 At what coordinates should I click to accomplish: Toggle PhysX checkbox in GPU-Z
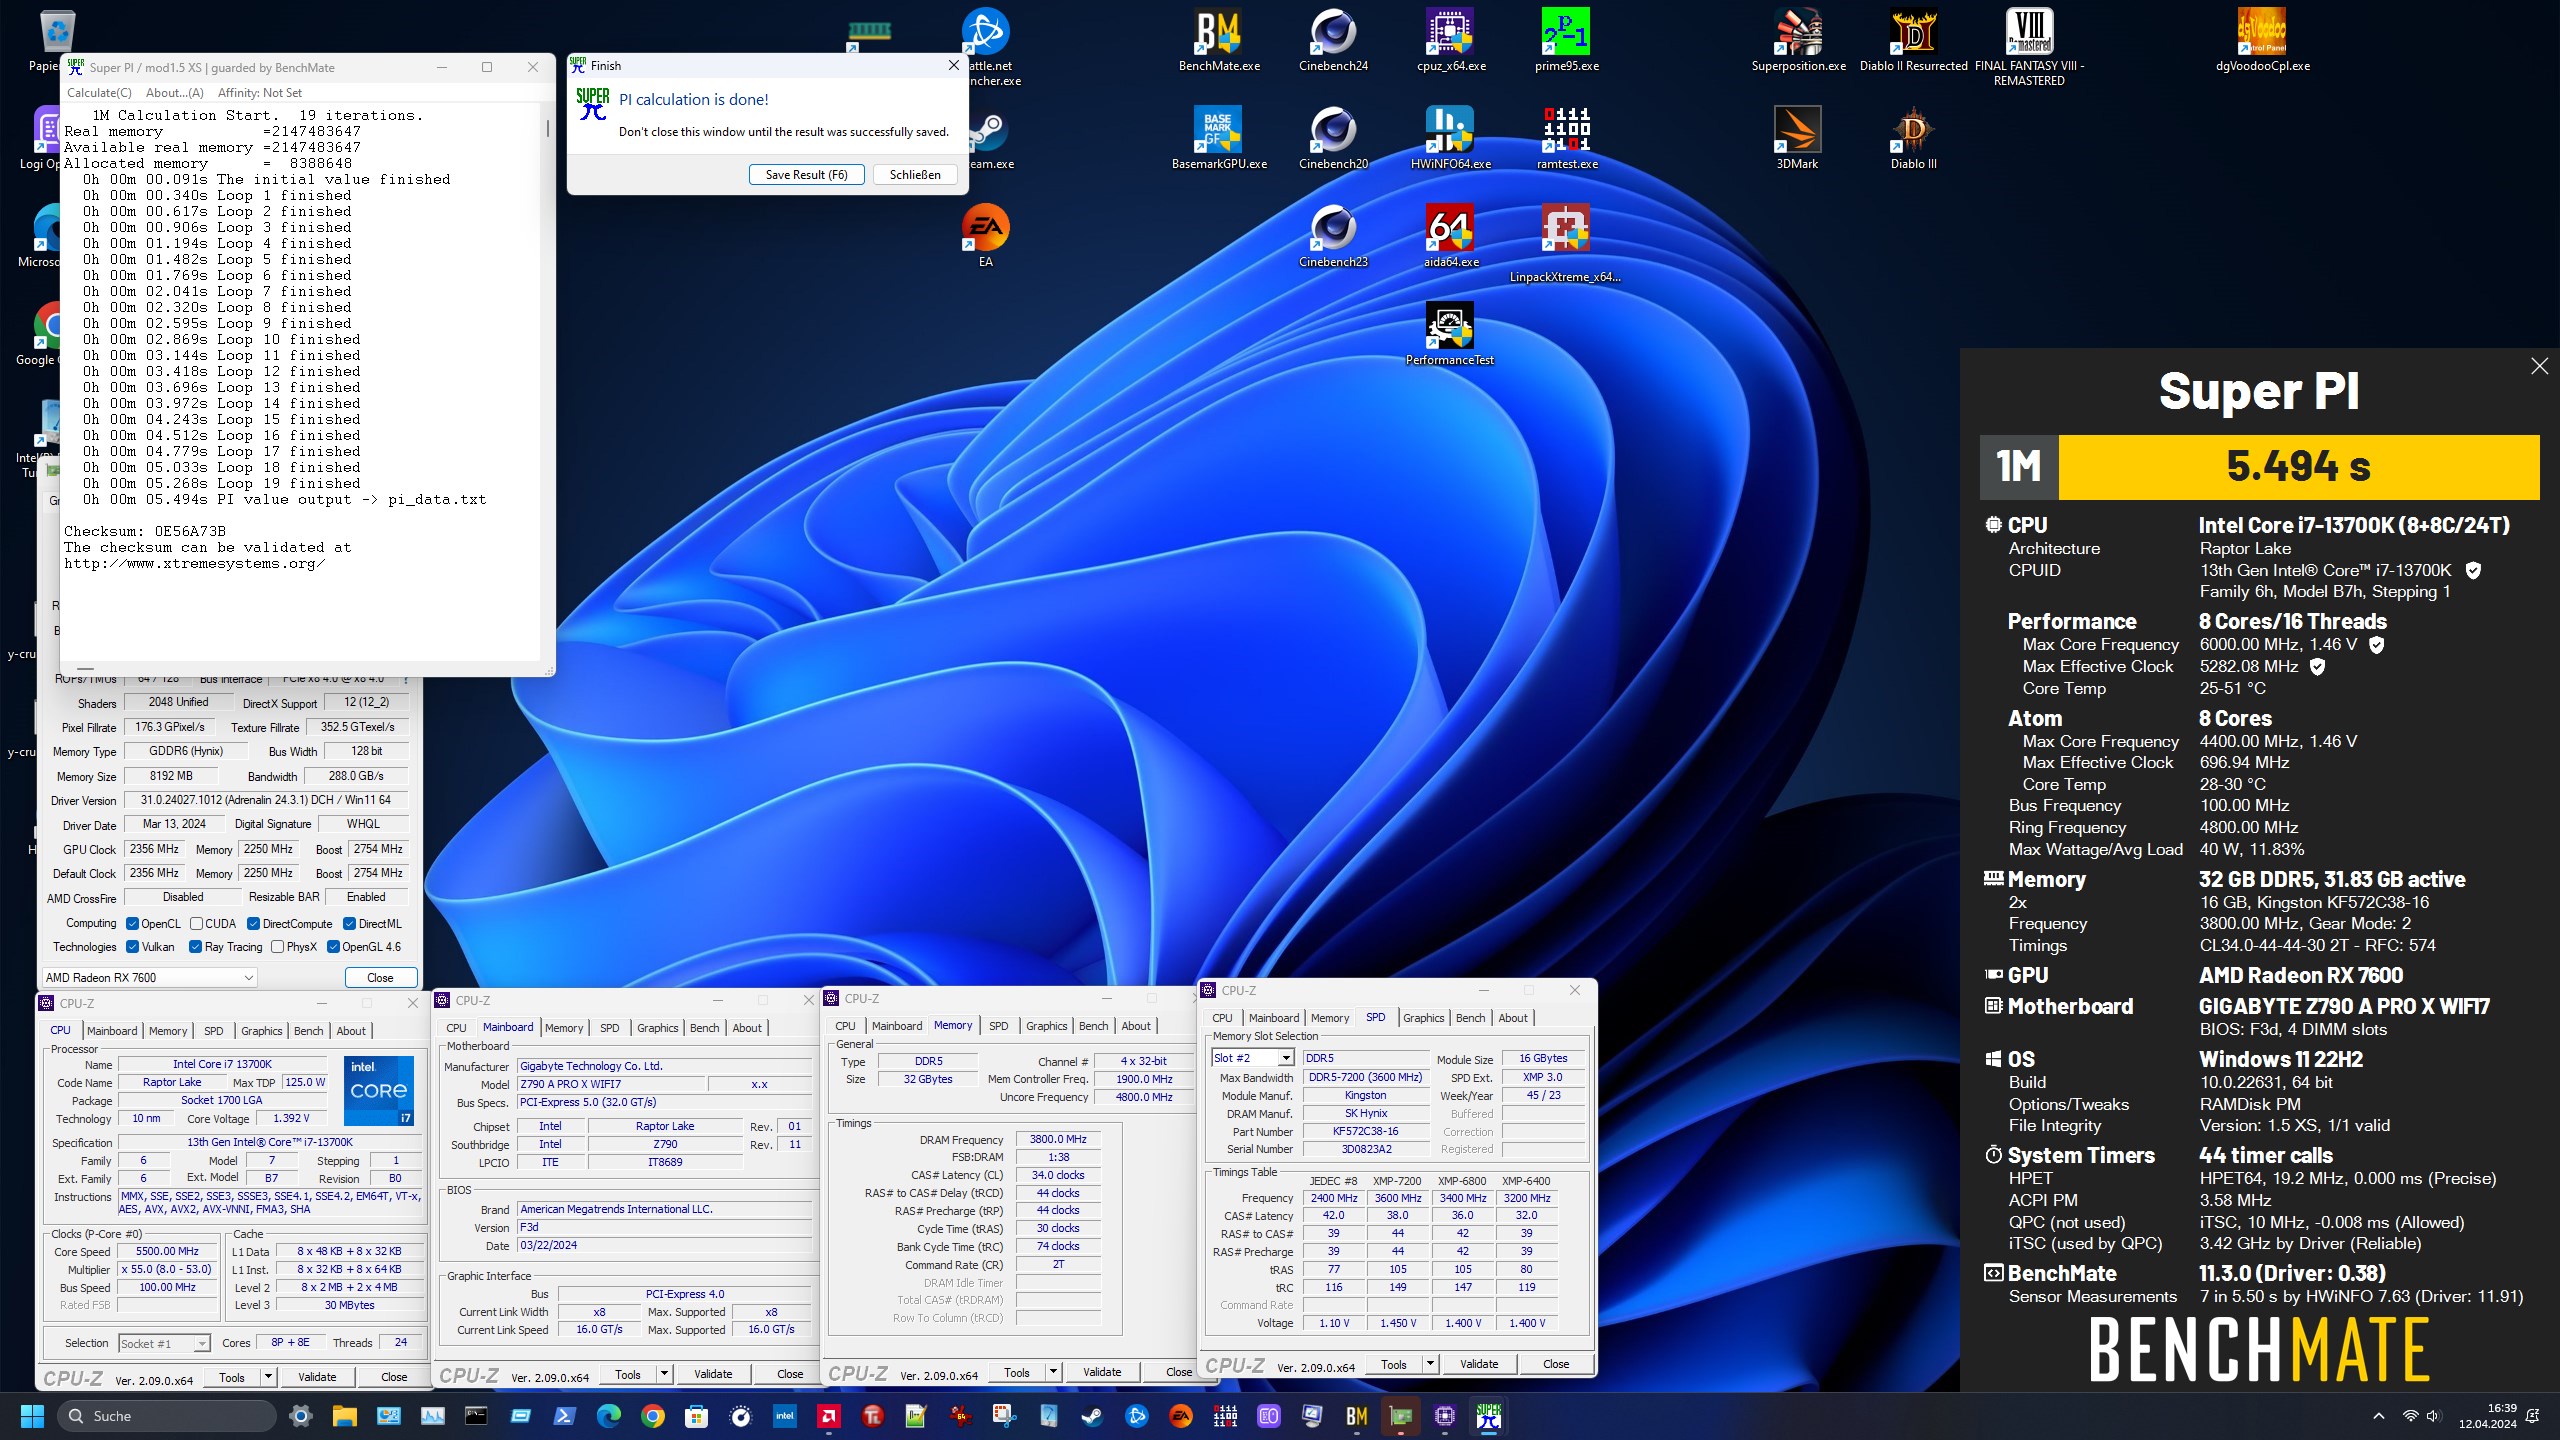click(277, 946)
